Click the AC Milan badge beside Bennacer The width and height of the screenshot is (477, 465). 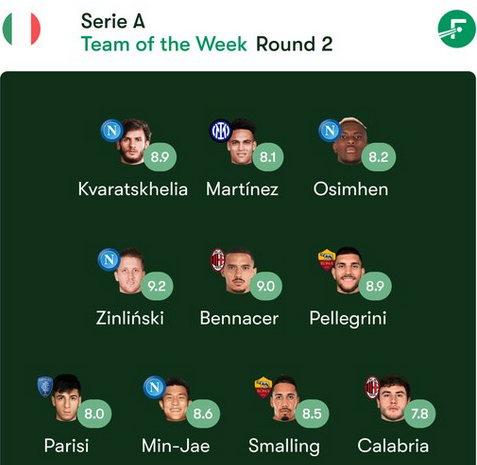[218, 260]
